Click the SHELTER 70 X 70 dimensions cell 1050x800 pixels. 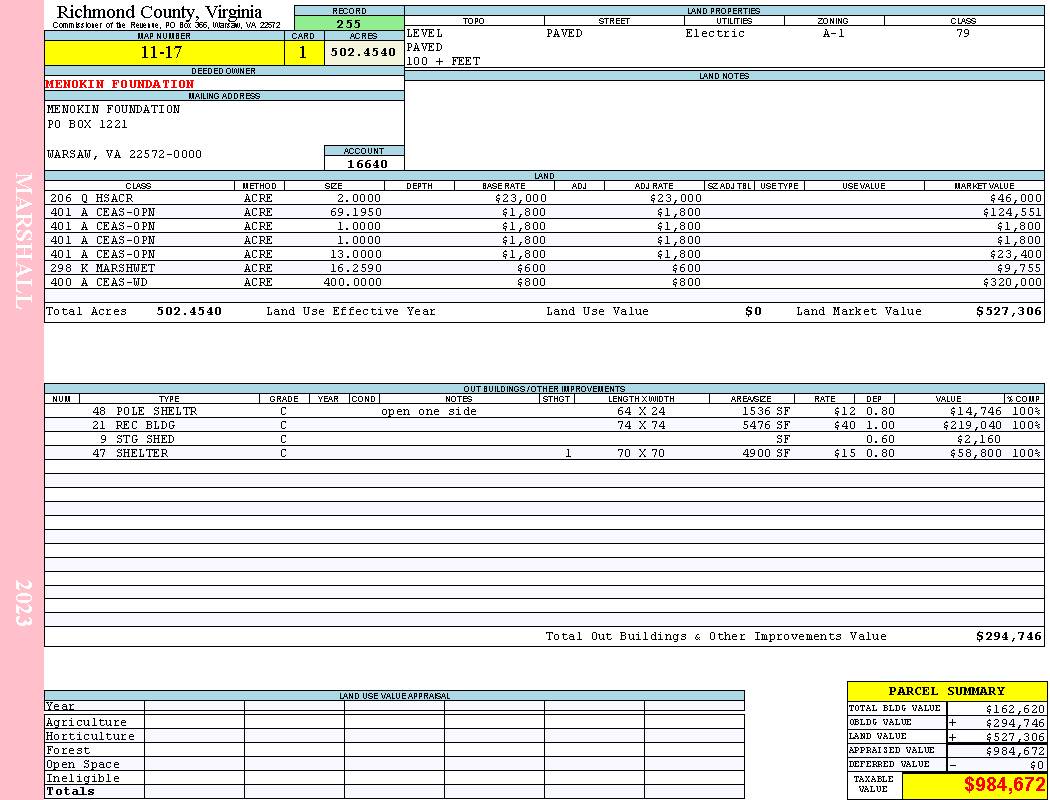[x=641, y=453]
